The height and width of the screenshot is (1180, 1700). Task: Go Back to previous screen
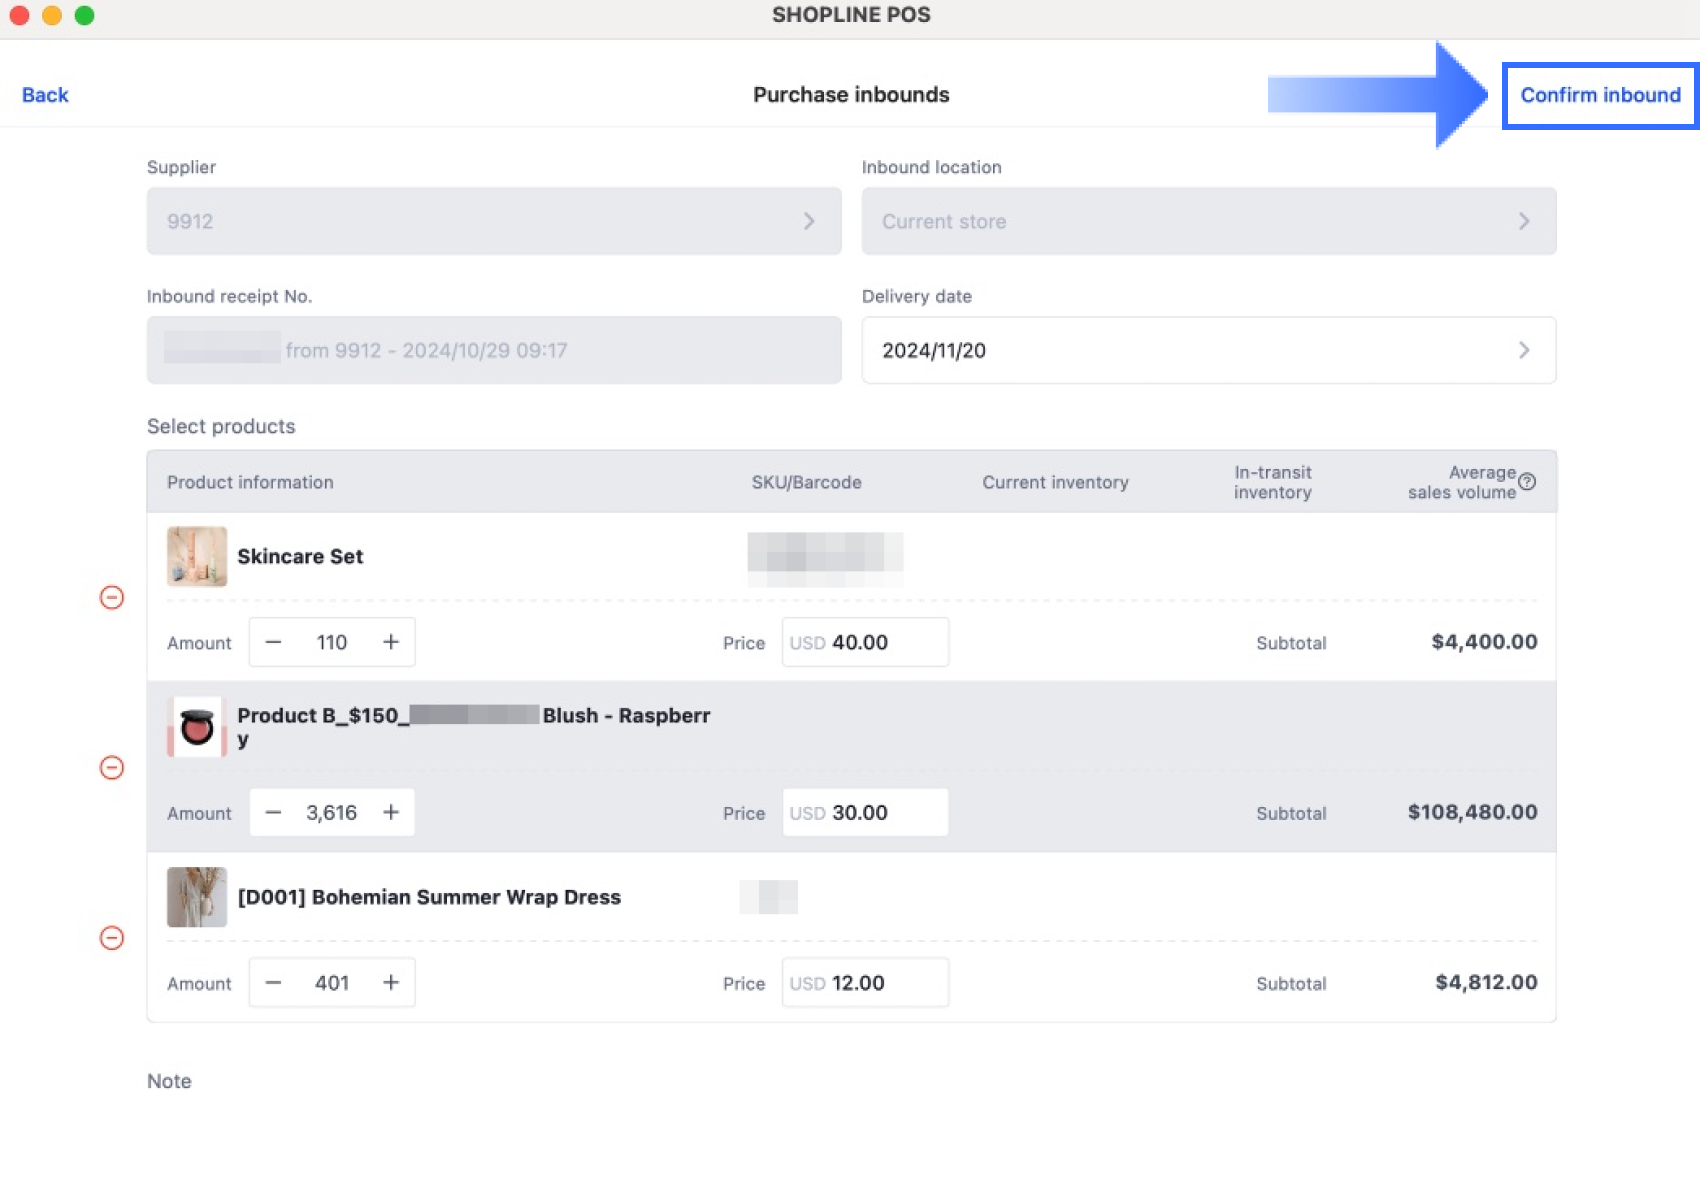(x=45, y=95)
